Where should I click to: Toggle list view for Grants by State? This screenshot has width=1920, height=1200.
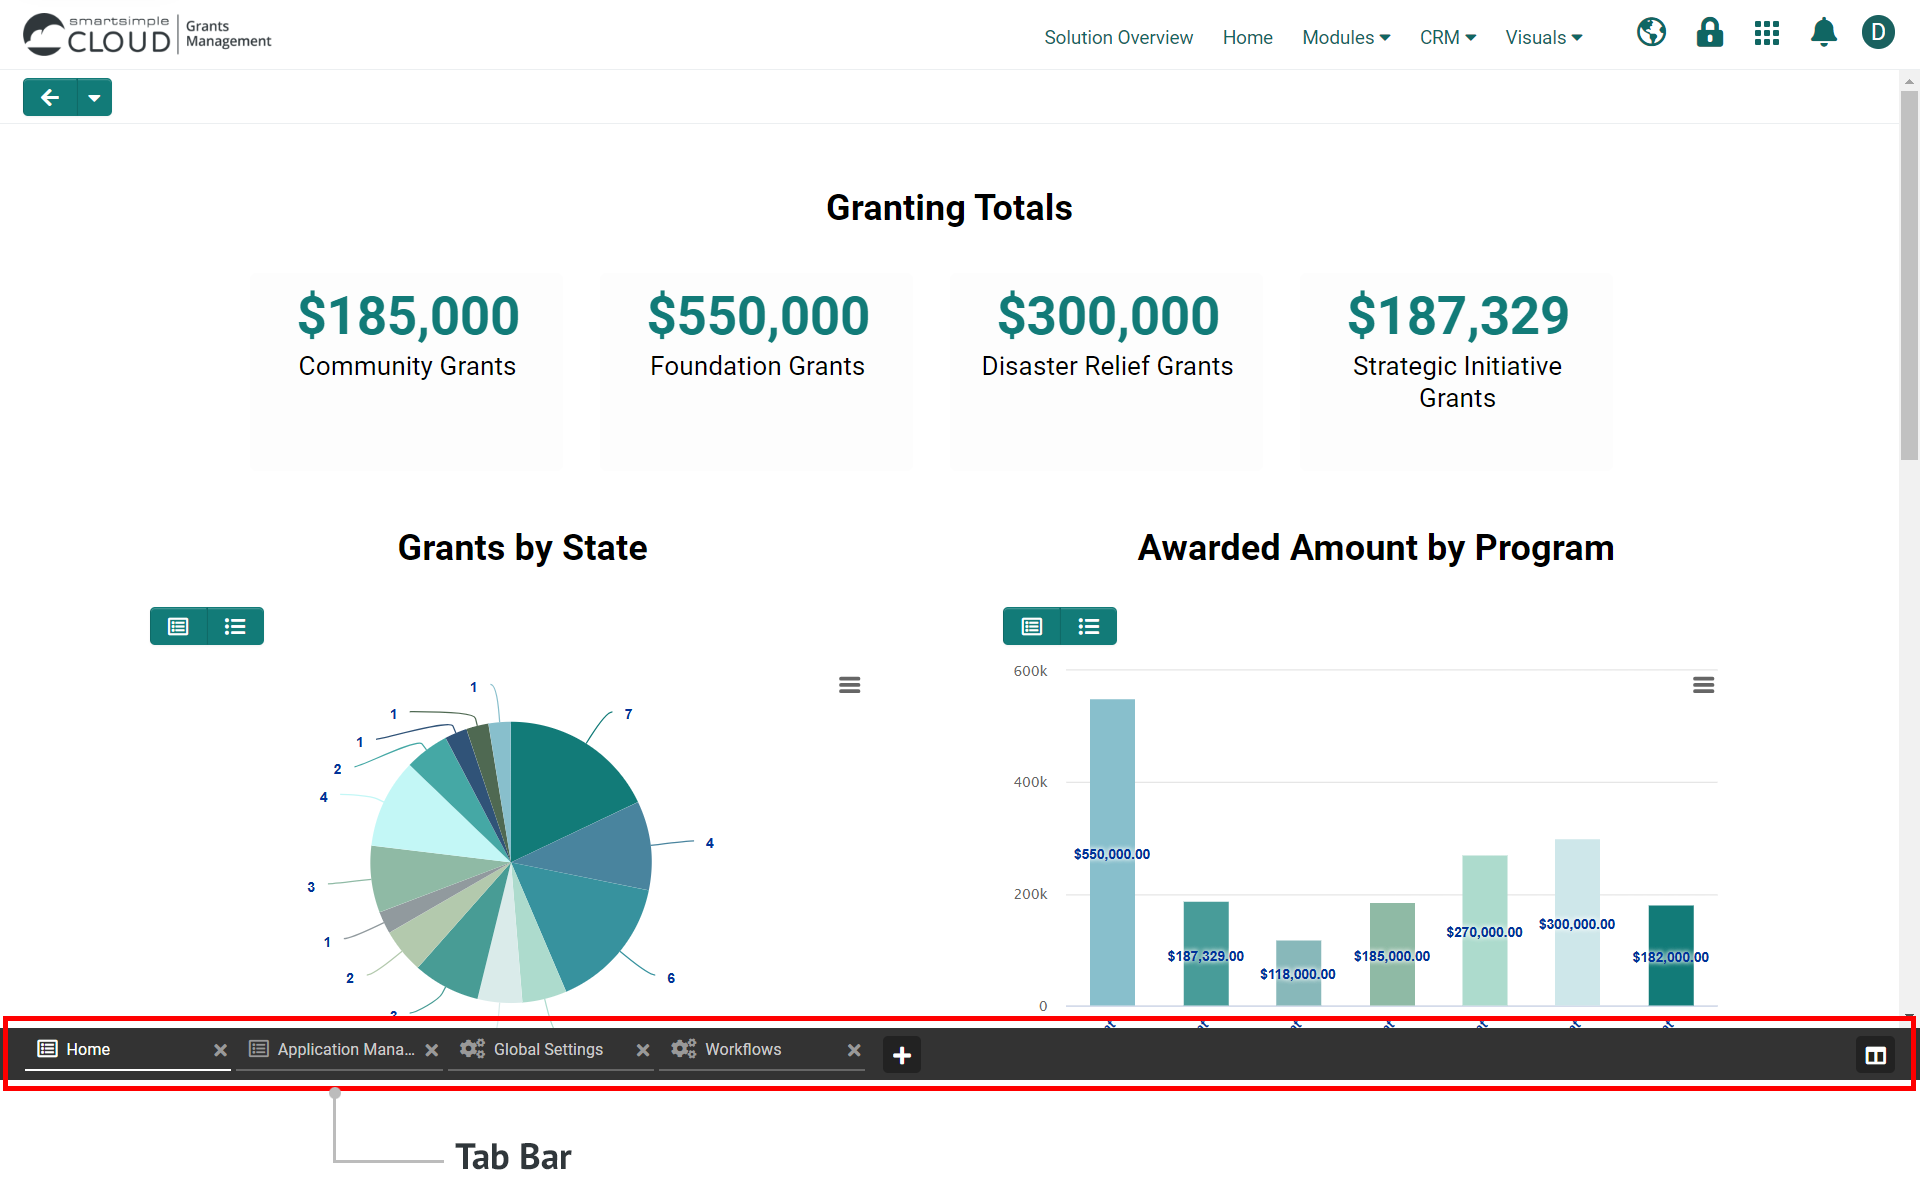(x=235, y=626)
